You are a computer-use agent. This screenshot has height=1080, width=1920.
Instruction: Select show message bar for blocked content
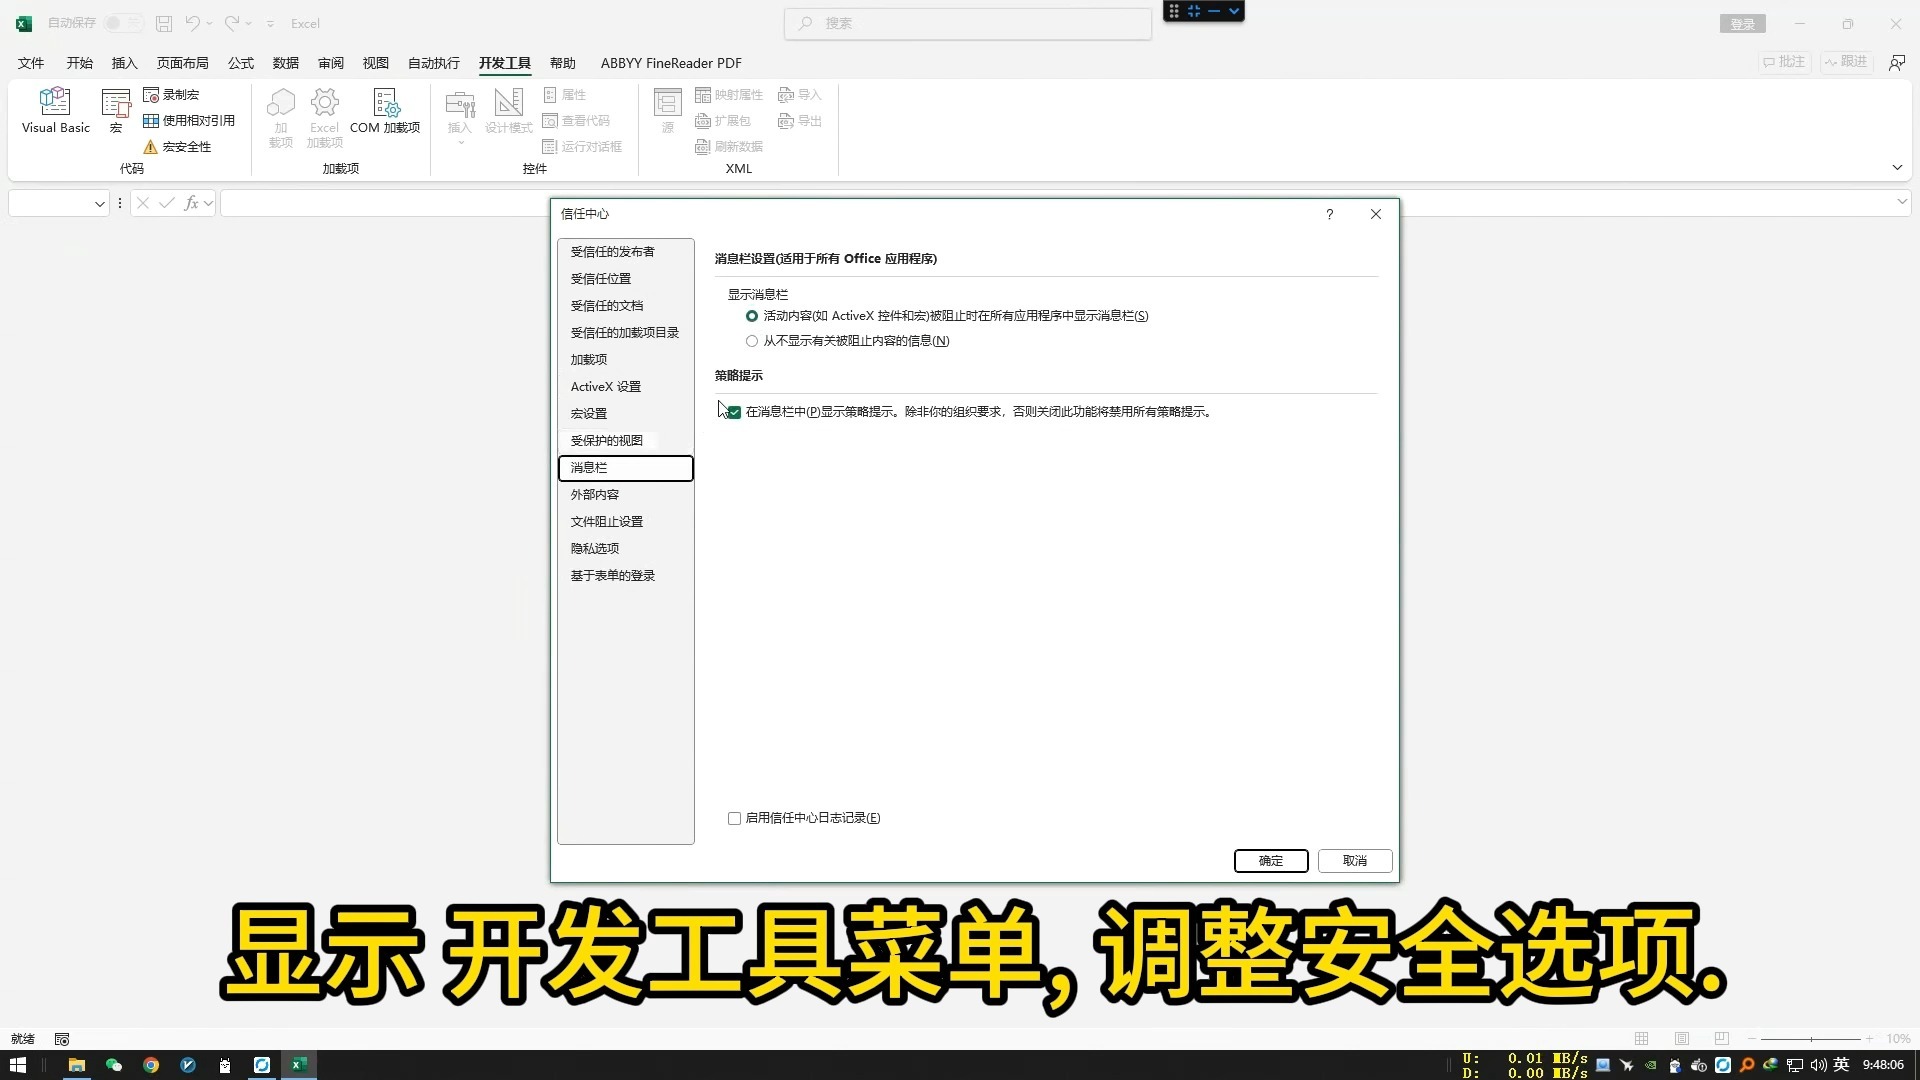click(752, 316)
